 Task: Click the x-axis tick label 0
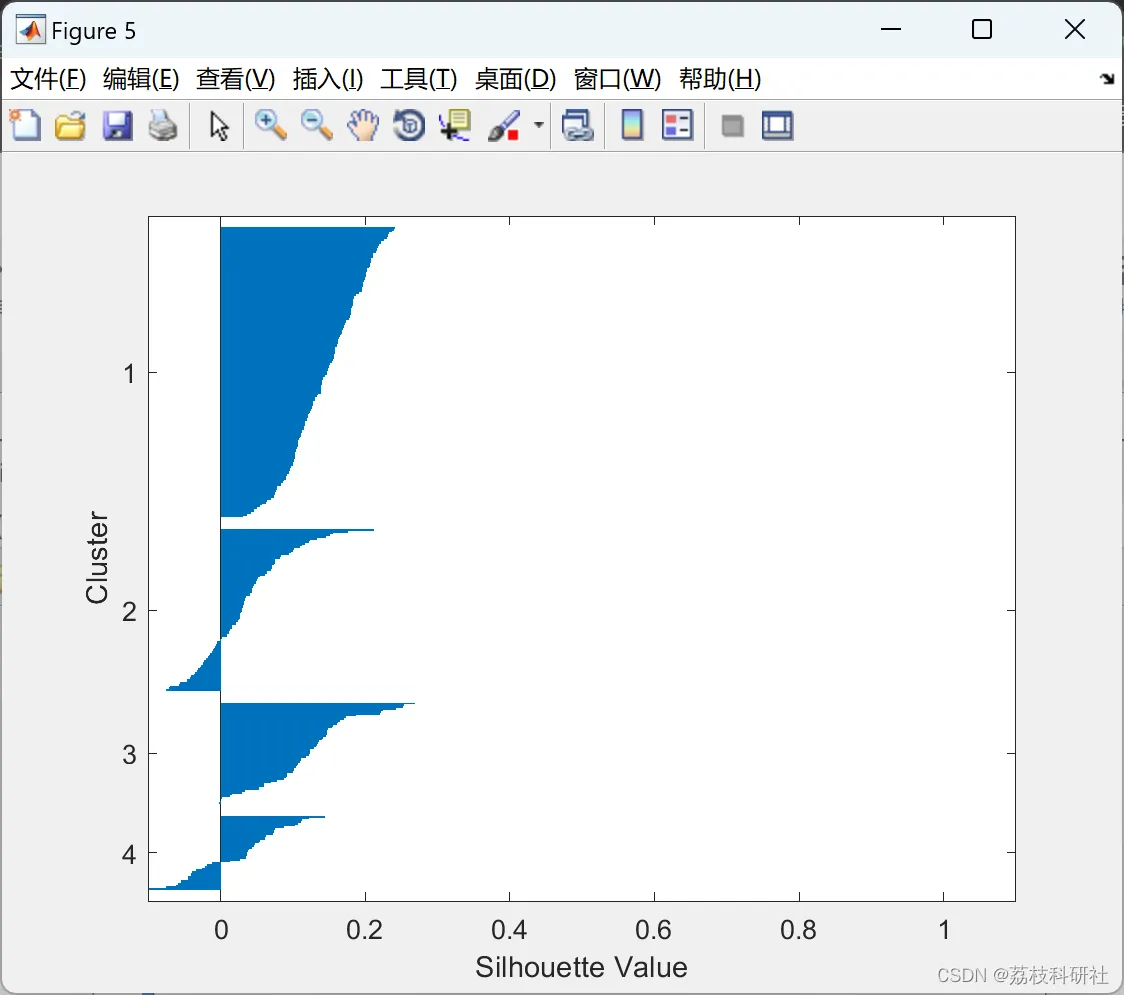click(222, 930)
